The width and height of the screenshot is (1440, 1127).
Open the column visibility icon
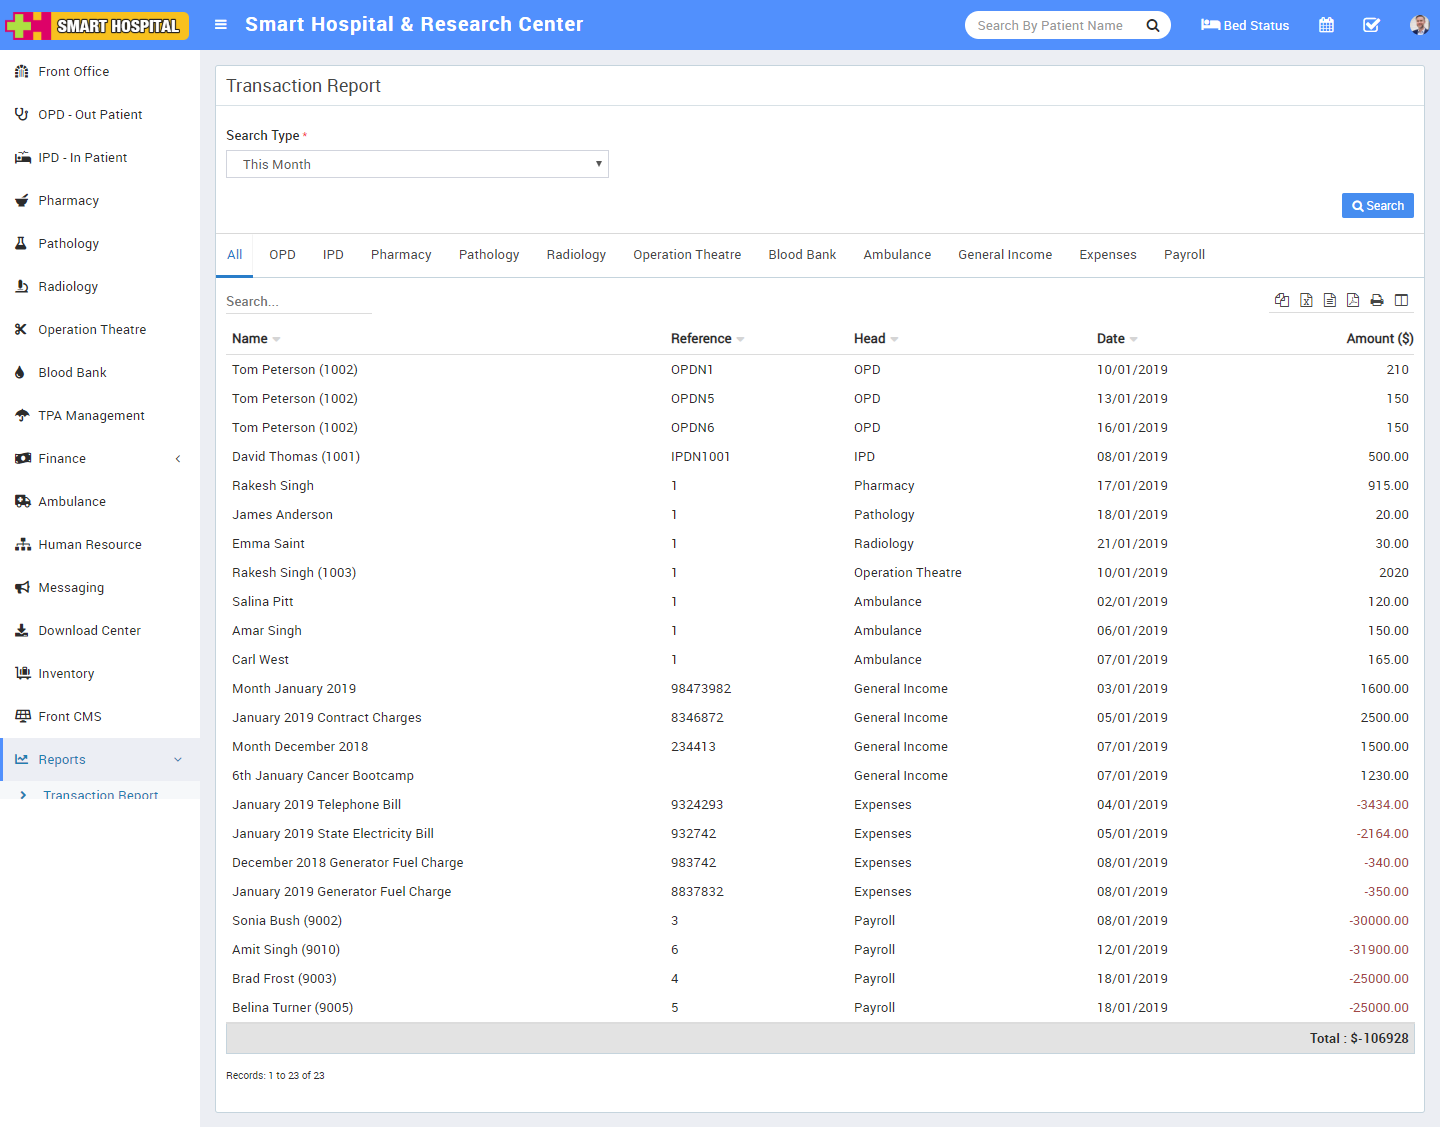[x=1401, y=300]
